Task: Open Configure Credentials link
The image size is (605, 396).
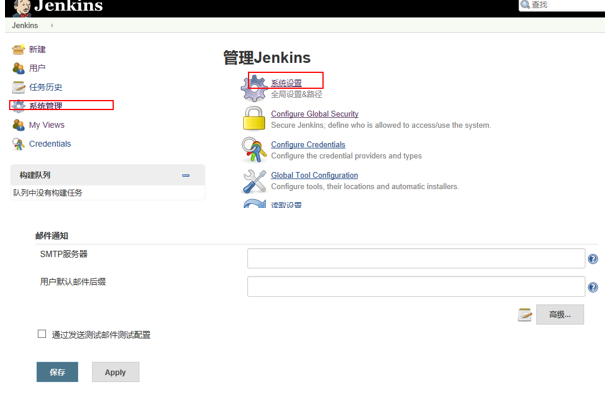Action: [308, 144]
